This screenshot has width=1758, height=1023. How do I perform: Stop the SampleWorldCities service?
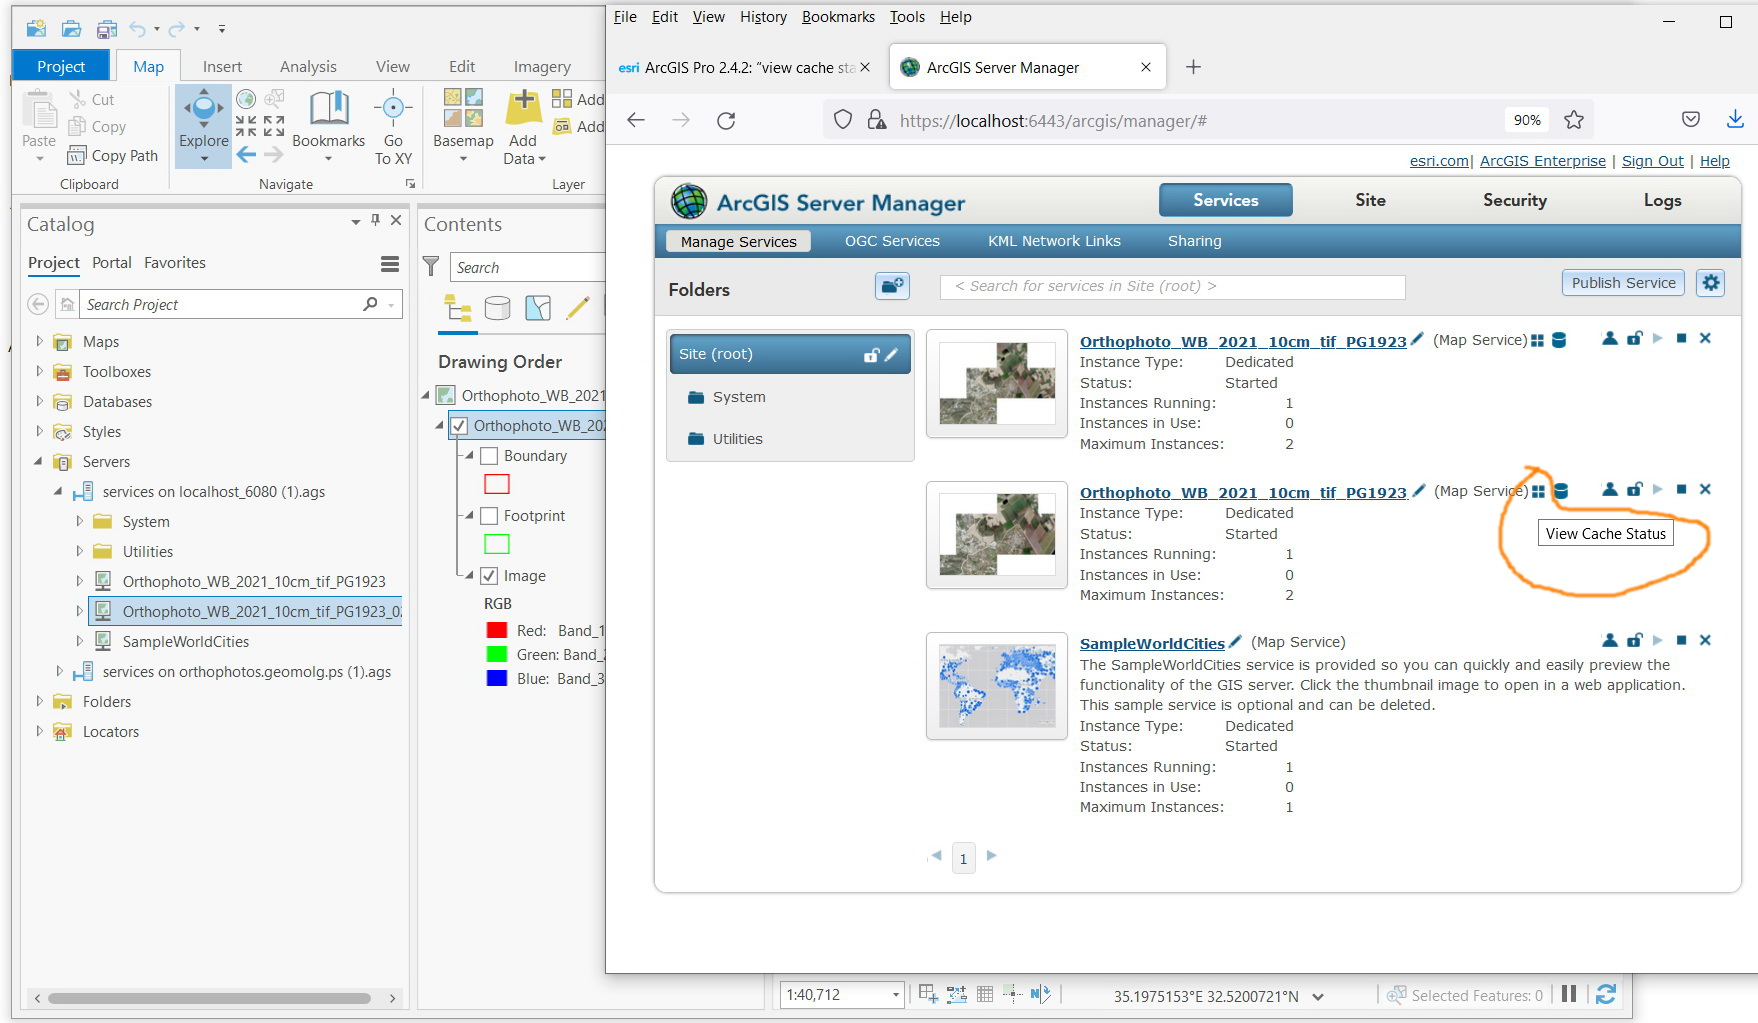1681,640
